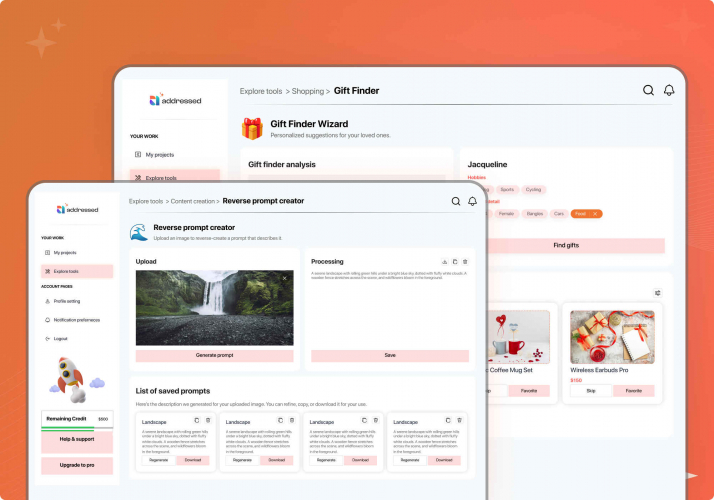
Task: Click the addressed logo in the front window sidebar
Action: tap(77, 209)
